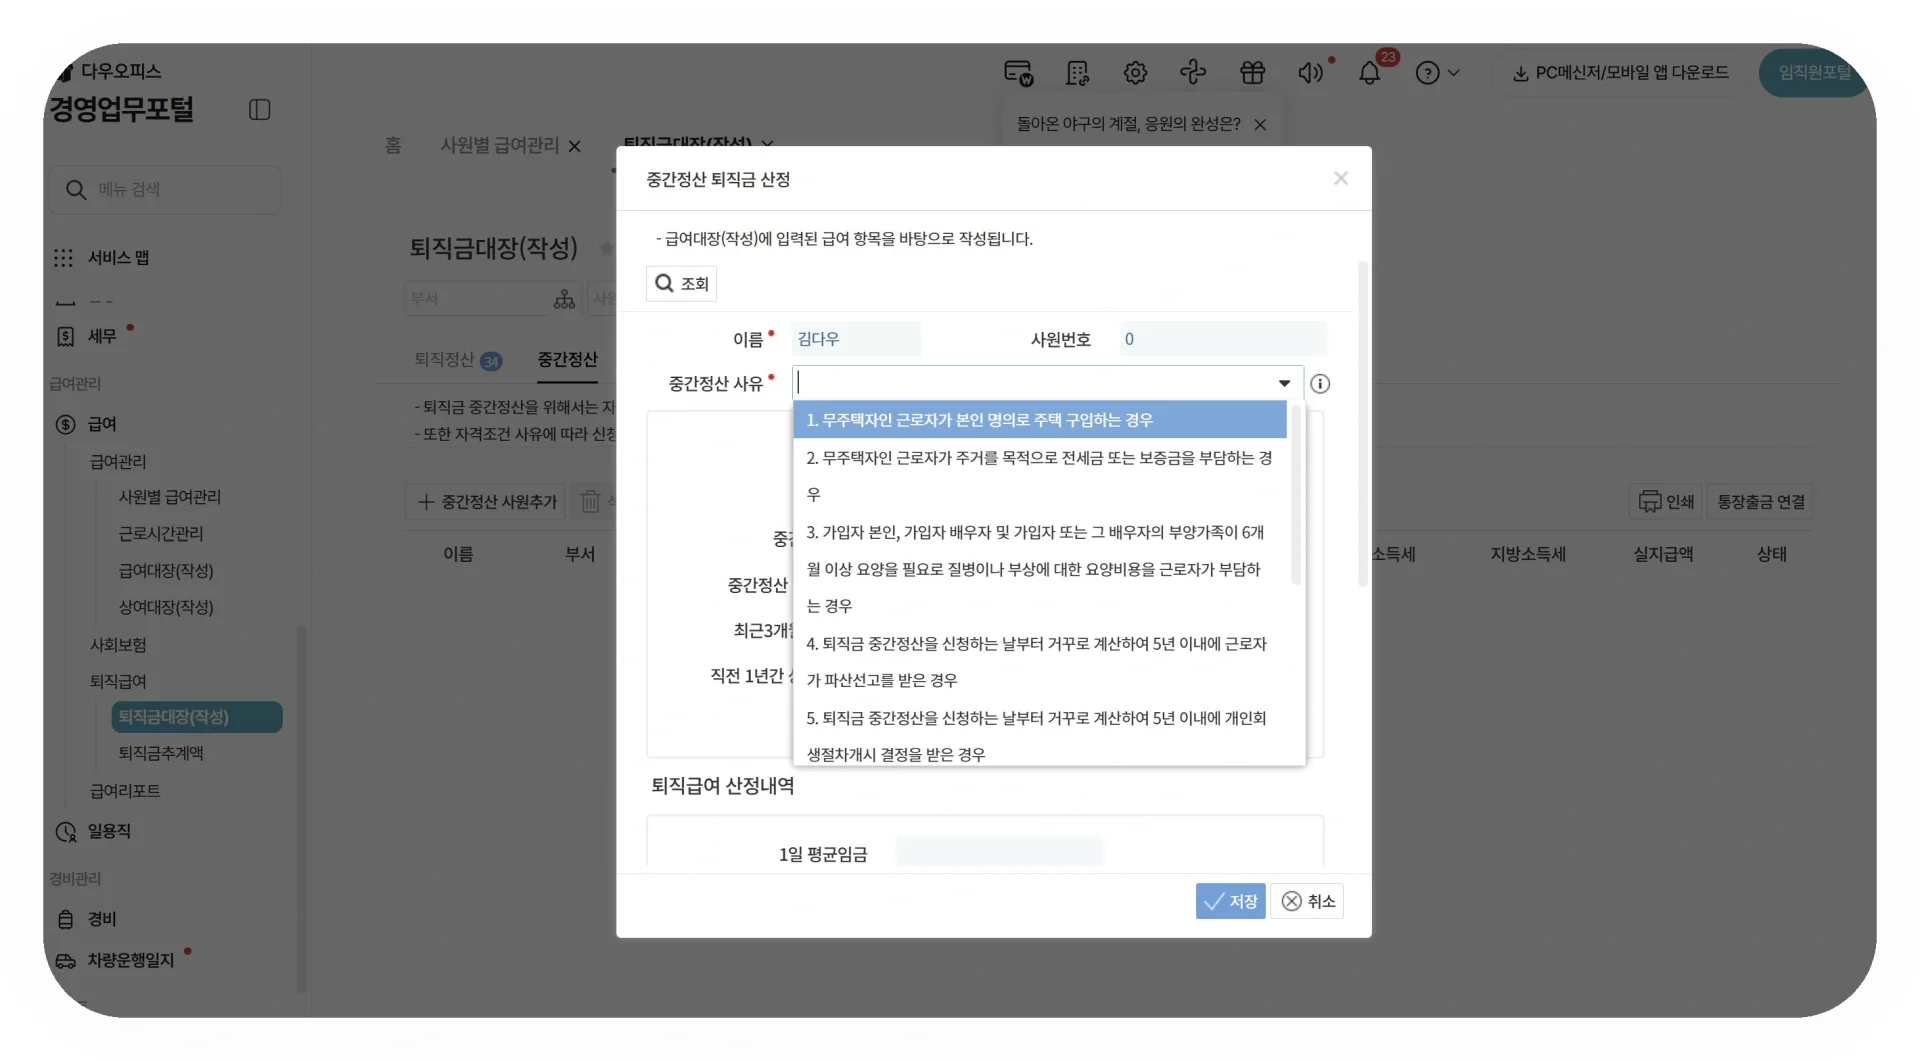This screenshot has width=1920, height=1061.
Task: Expand 퇴직급여 in sidebar
Action: coord(118,682)
